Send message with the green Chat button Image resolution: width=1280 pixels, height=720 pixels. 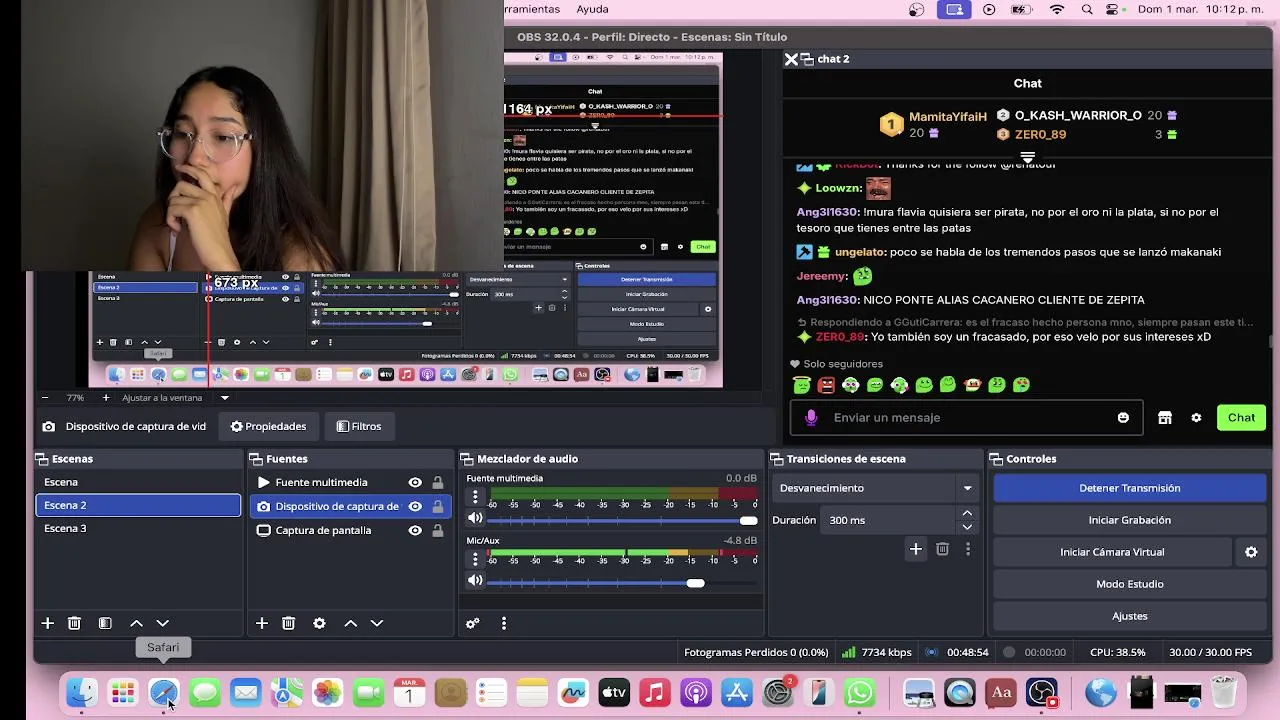coord(1241,418)
